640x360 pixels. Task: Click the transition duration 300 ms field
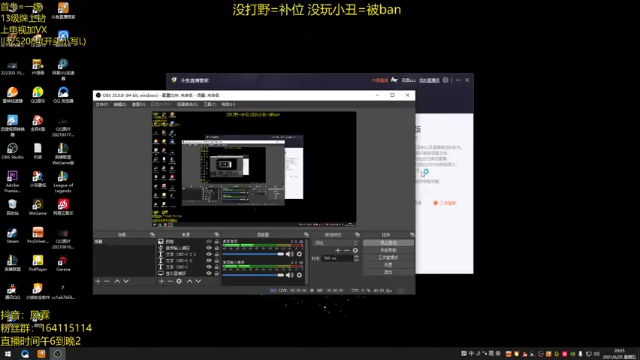[338, 258]
